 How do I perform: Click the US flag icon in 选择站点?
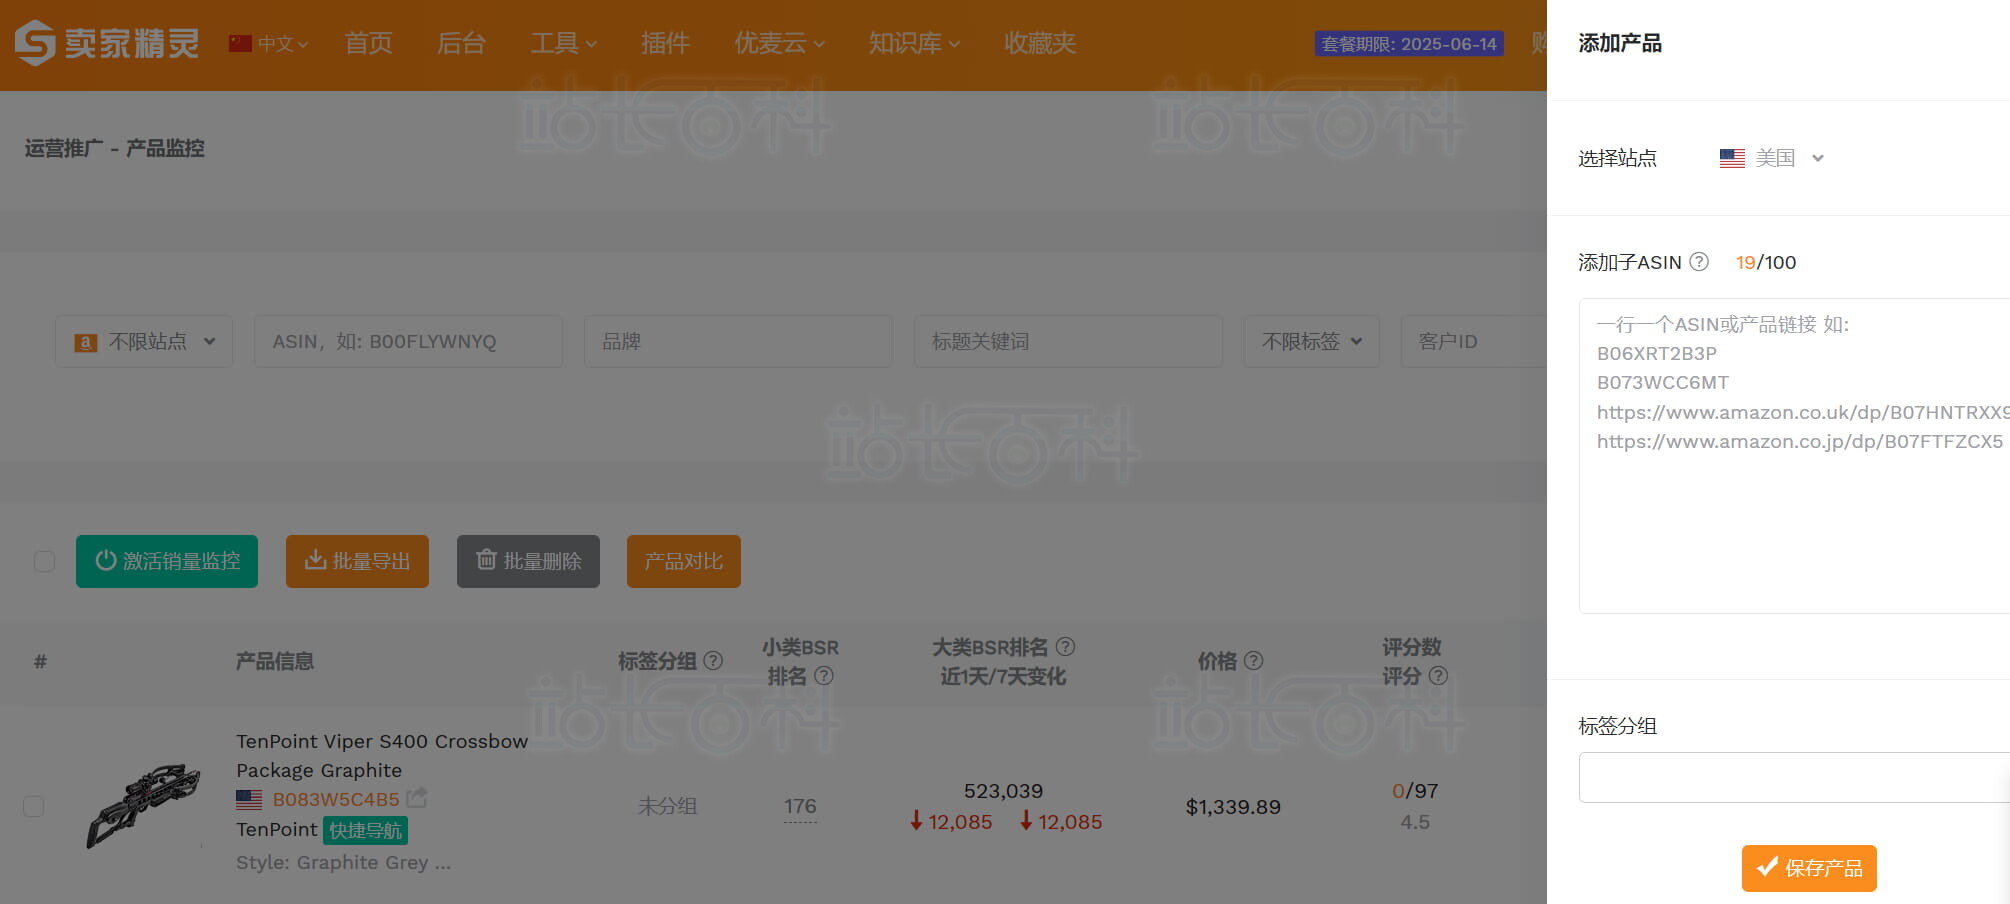point(1732,157)
